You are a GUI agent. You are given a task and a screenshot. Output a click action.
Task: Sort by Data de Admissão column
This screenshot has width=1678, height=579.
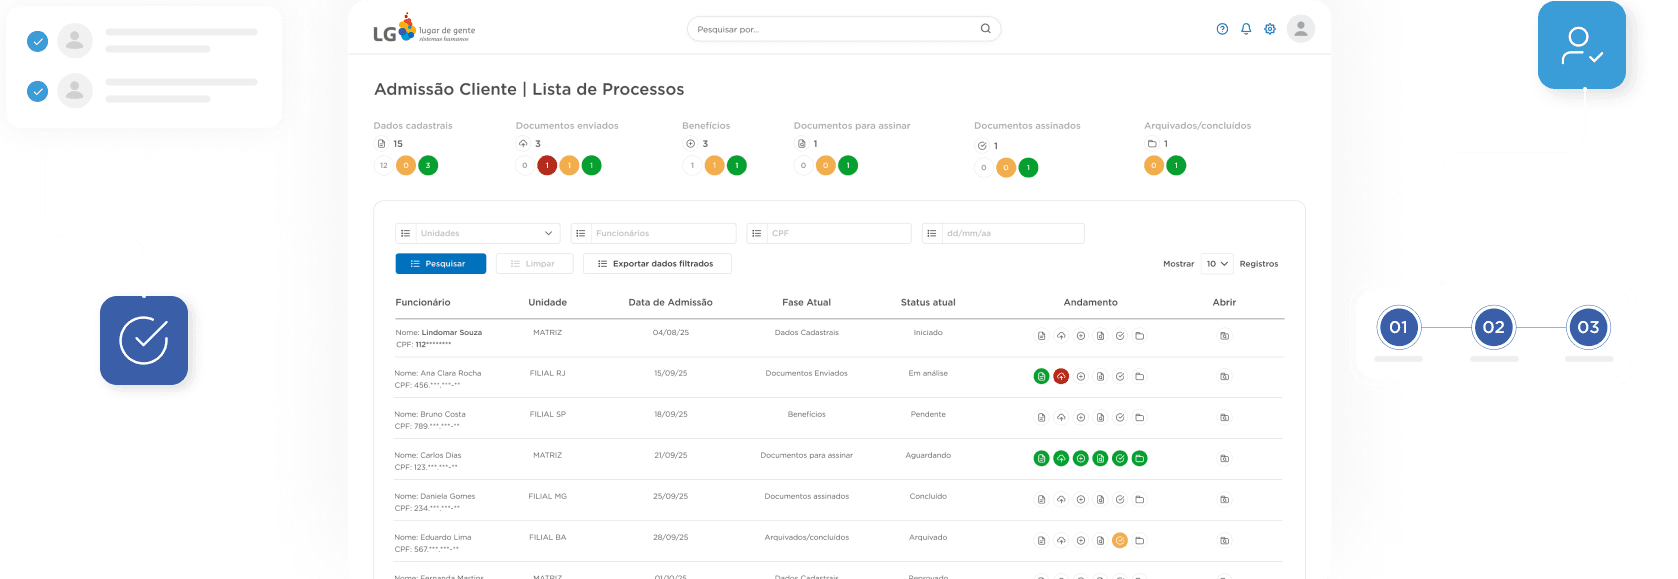tap(670, 302)
